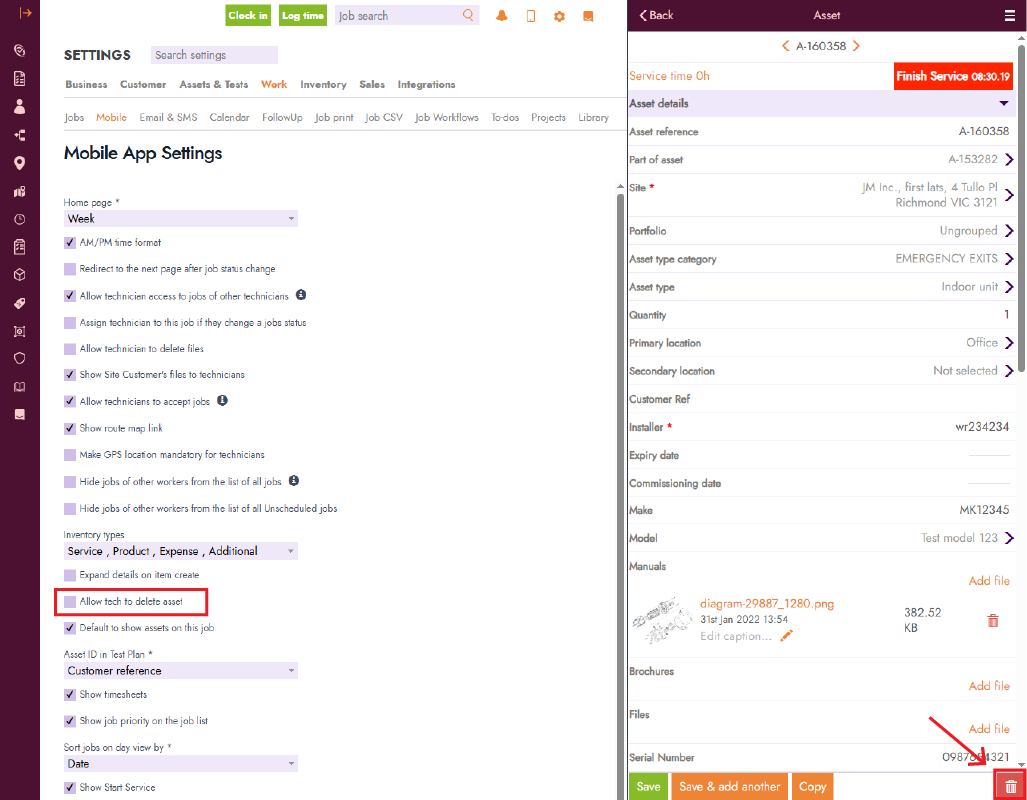Open the Home page Week dropdown
Viewport: 1027px width, 800px height.
tap(181, 218)
